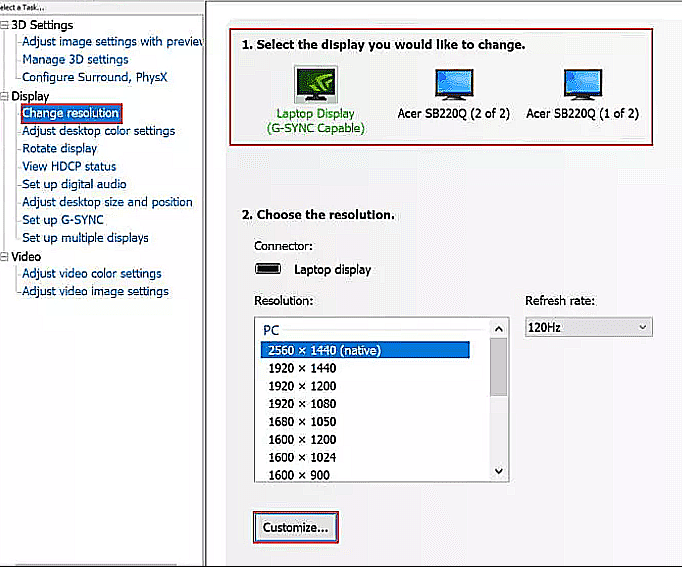Screen dimensions: 682x567
Task: Click the laptop display connector icon
Action: click(x=268, y=269)
